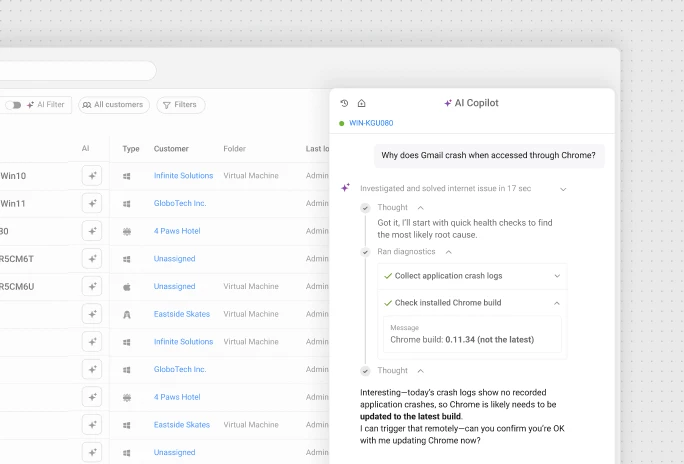Open the Filters button

[x=181, y=105]
